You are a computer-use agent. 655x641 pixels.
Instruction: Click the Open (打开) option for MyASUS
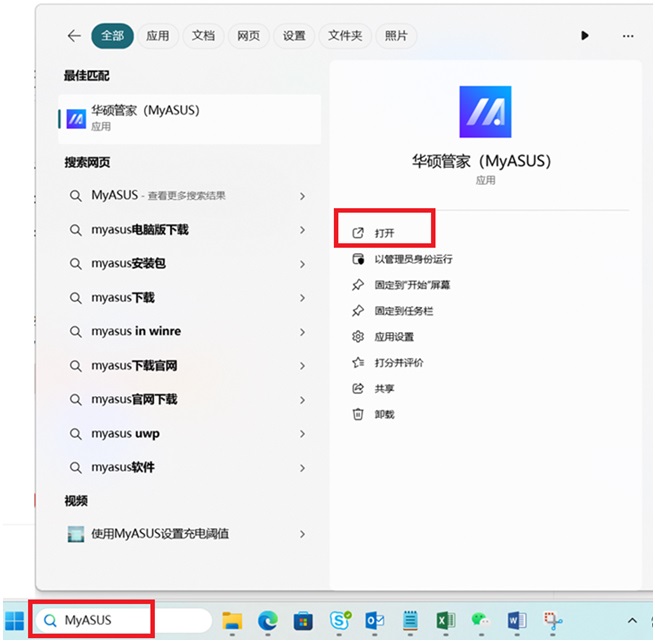pos(384,233)
